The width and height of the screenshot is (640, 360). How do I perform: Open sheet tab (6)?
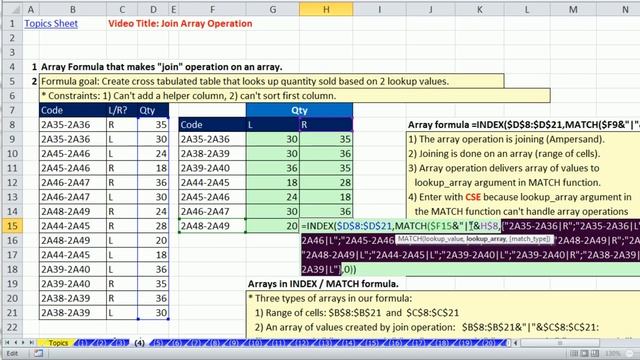pos(176,343)
